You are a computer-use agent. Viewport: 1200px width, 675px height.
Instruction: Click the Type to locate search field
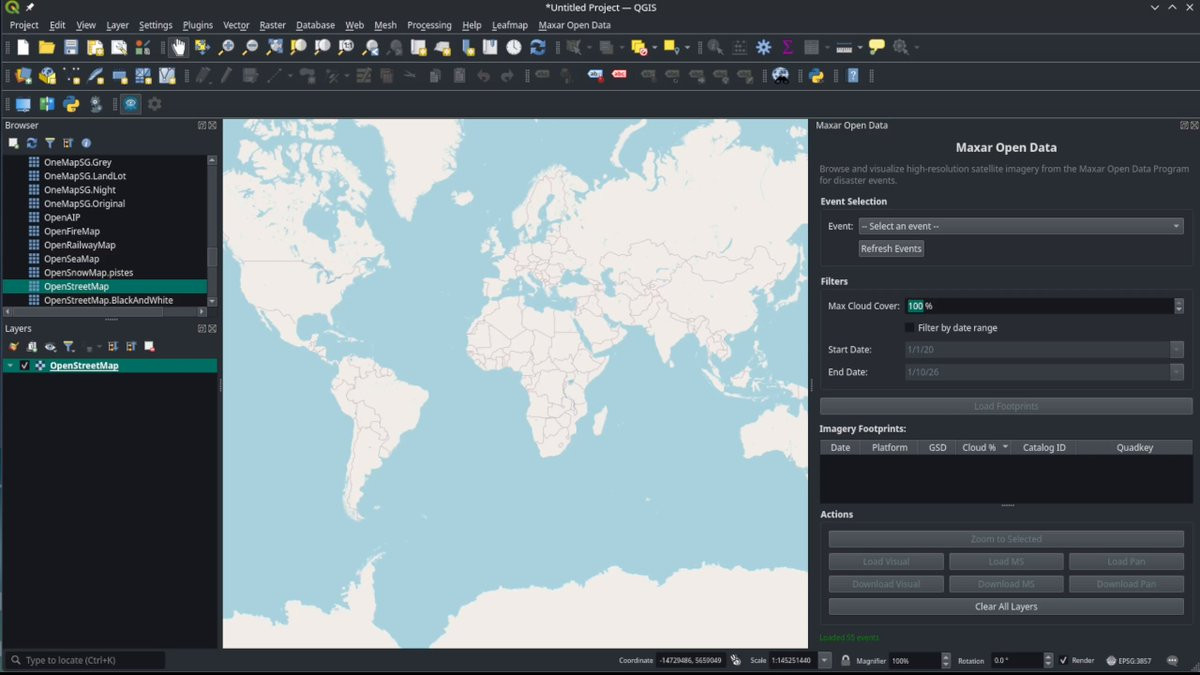[x=85, y=660]
